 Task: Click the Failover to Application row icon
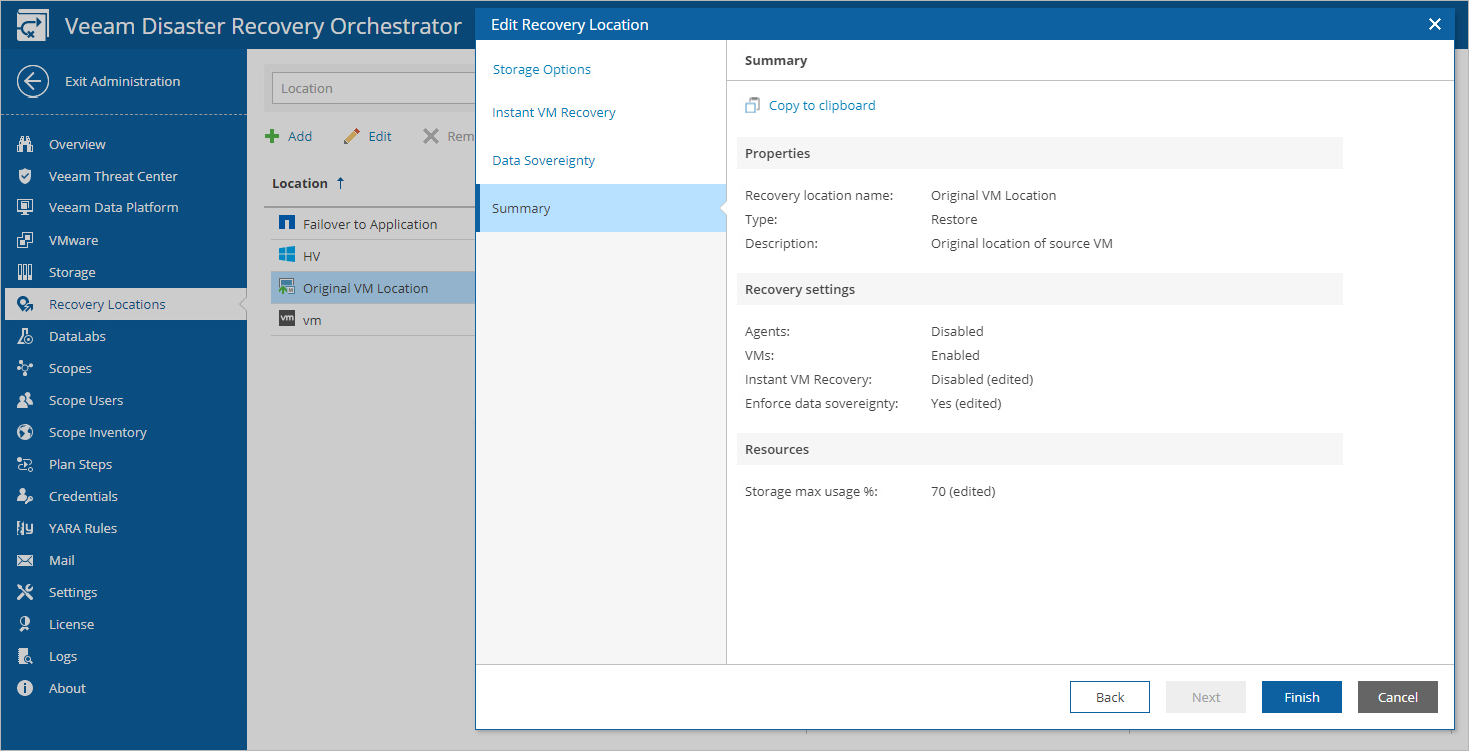287,223
